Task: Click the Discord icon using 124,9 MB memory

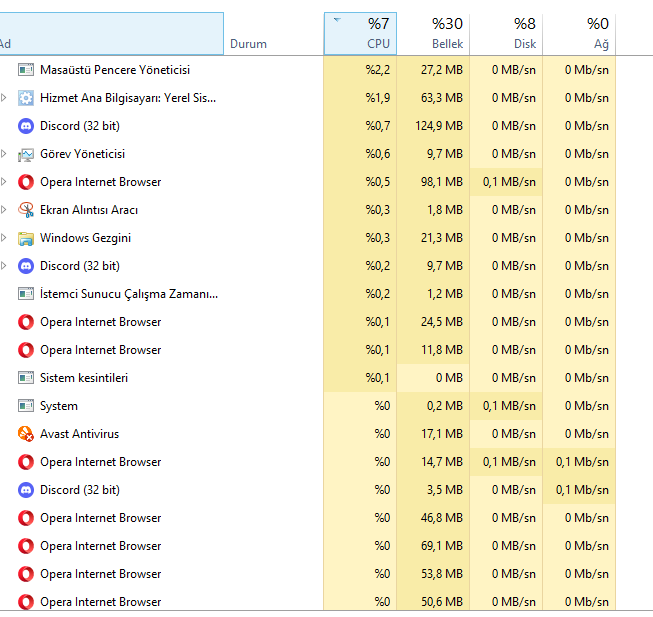Action: (x=26, y=126)
